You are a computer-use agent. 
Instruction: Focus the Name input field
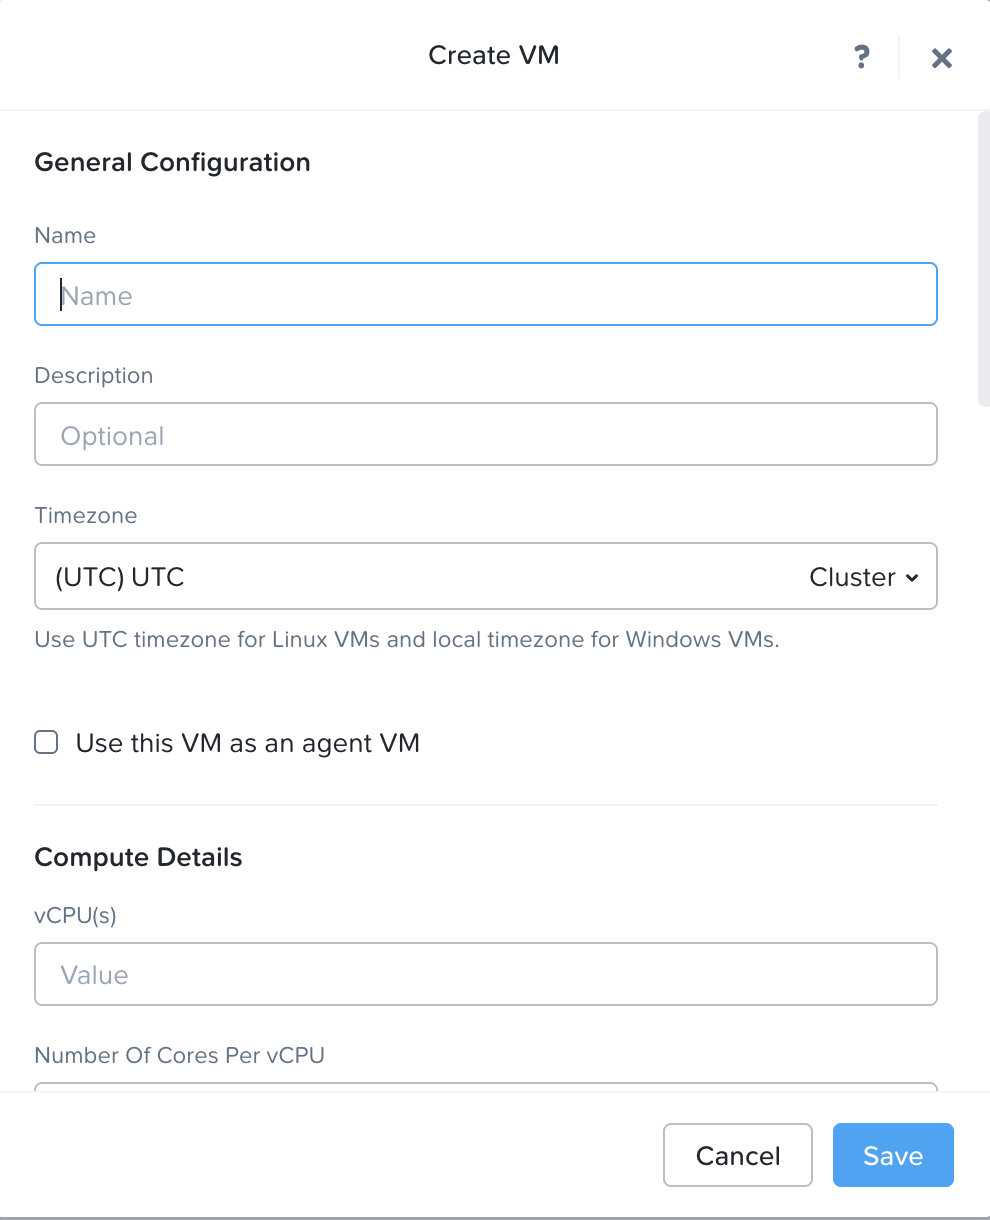[x=486, y=295]
